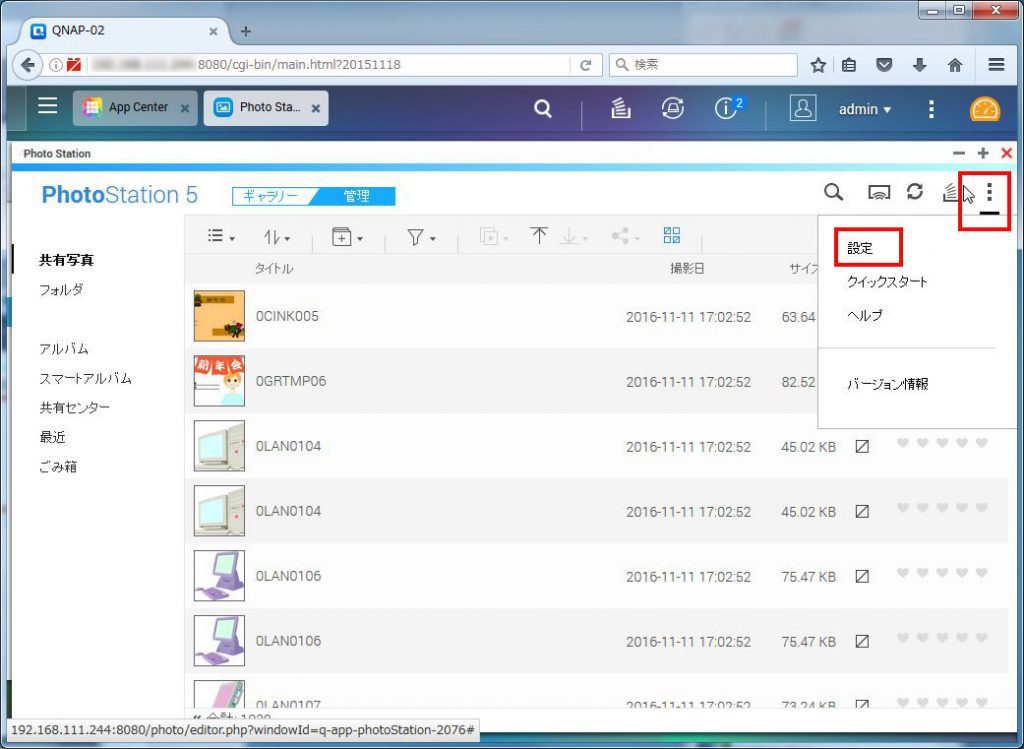Open 最近 in sidebar

pyautogui.click(x=52, y=437)
